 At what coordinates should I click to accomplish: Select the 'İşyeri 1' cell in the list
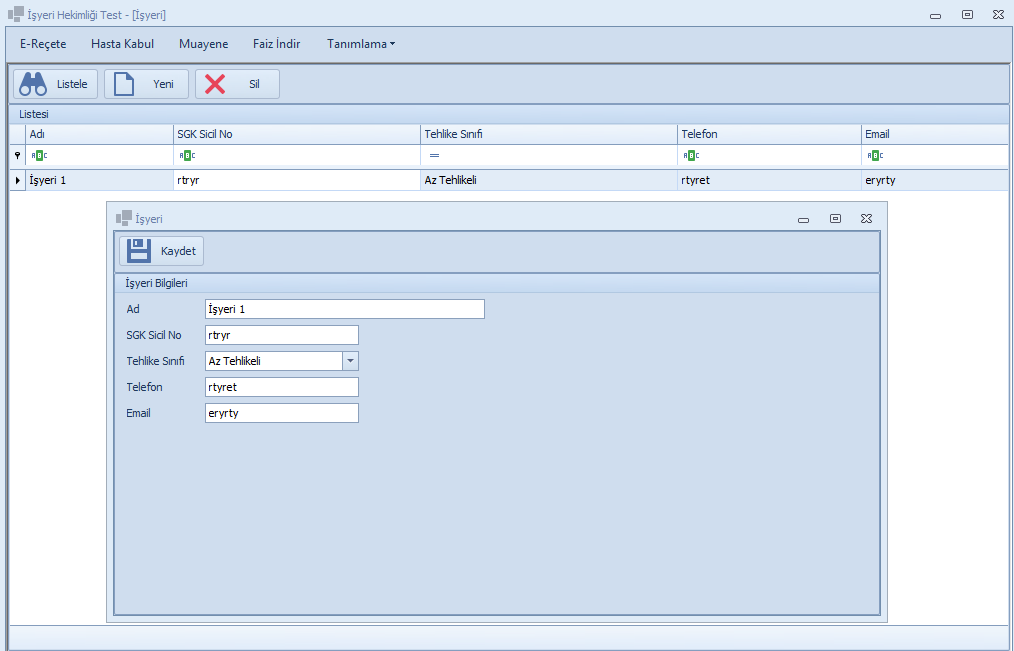100,180
